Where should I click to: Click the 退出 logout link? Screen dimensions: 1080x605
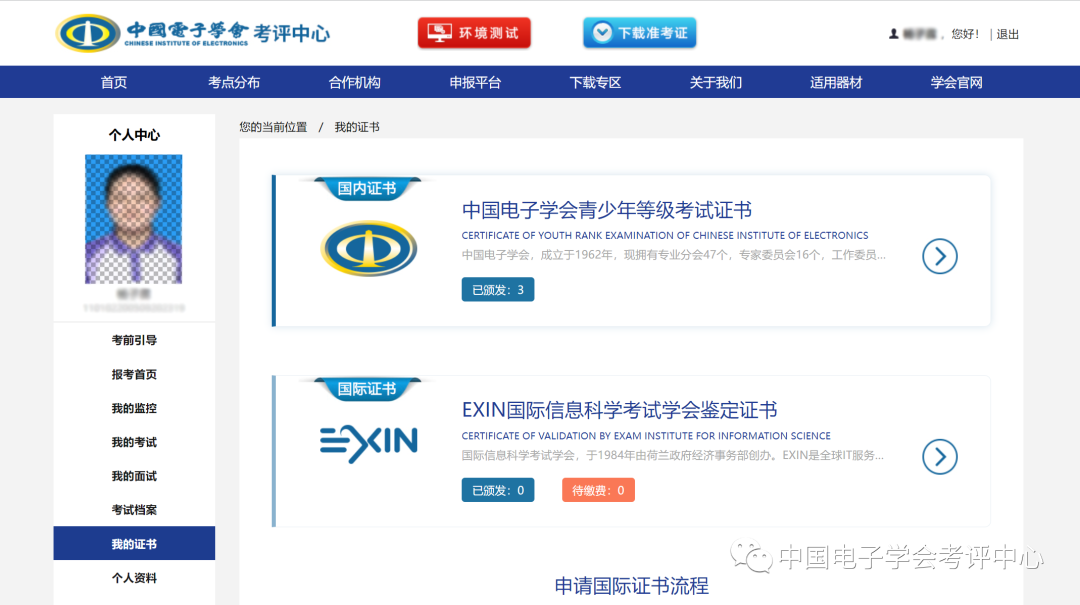pyautogui.click(x=1007, y=33)
